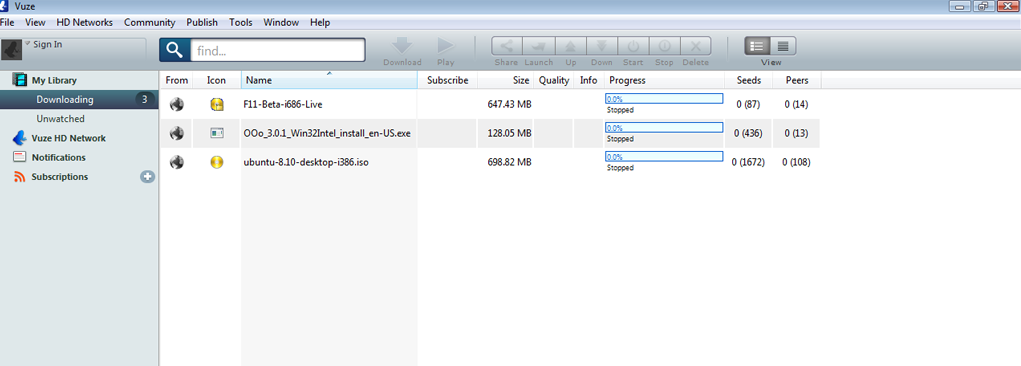Move torrent Down with the Down button
The width and height of the screenshot is (1021, 366).
point(602,46)
